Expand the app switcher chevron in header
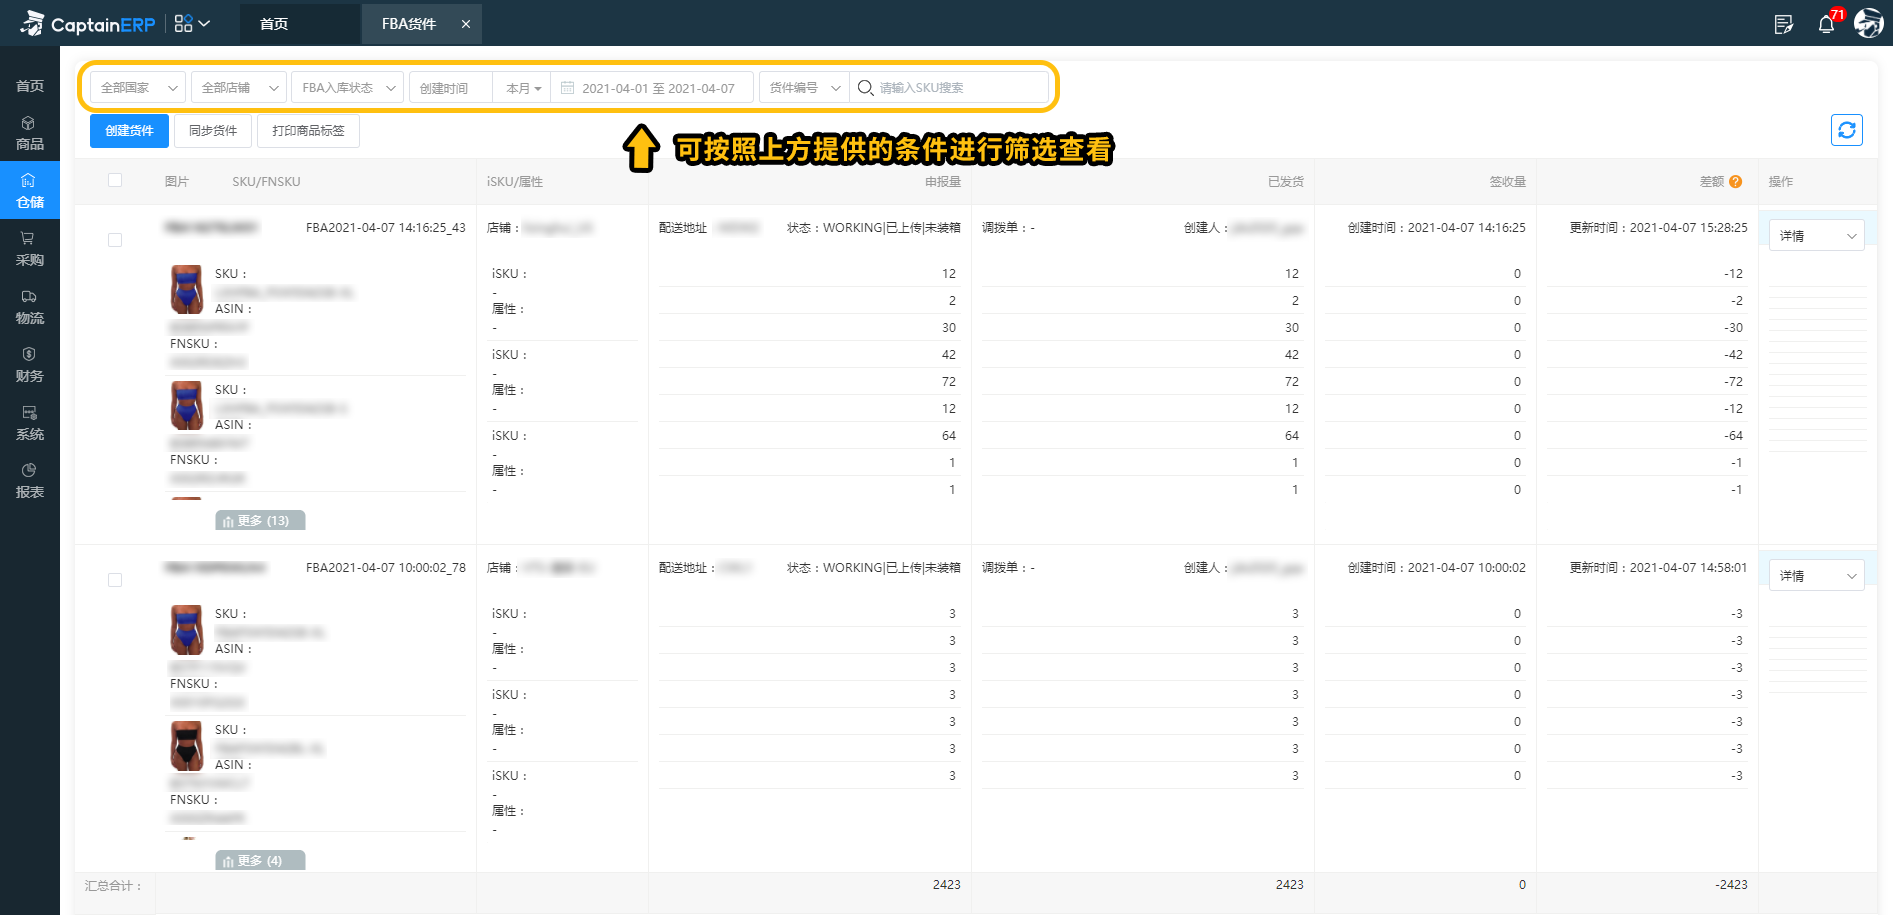Image resolution: width=1893 pixels, height=915 pixels. pos(204,23)
